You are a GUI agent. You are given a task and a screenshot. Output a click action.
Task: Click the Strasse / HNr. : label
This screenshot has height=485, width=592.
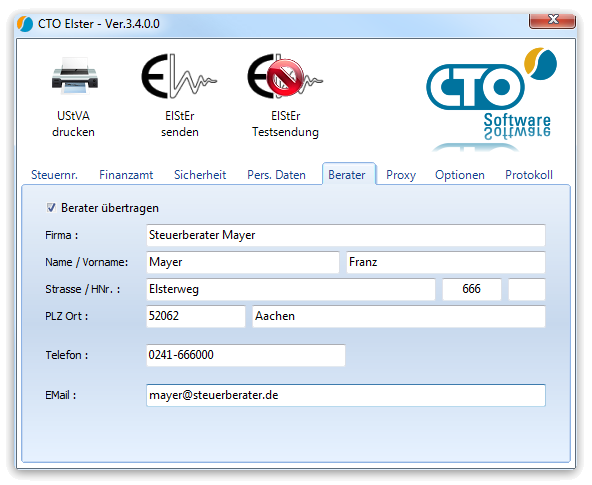click(x=83, y=289)
